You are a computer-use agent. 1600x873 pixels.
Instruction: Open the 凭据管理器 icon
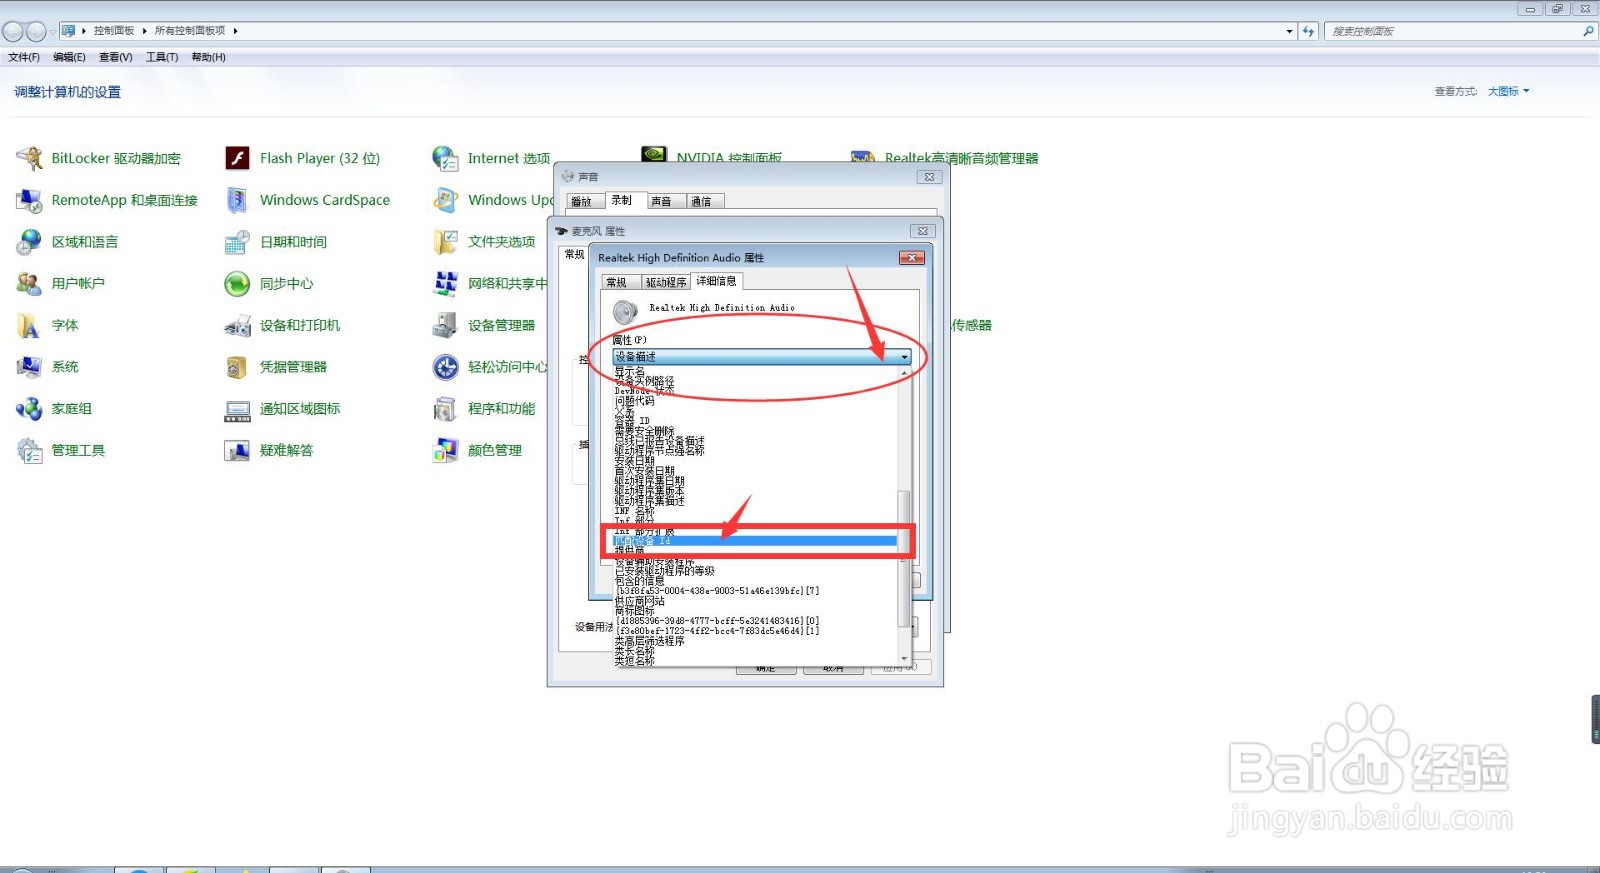[237, 367]
